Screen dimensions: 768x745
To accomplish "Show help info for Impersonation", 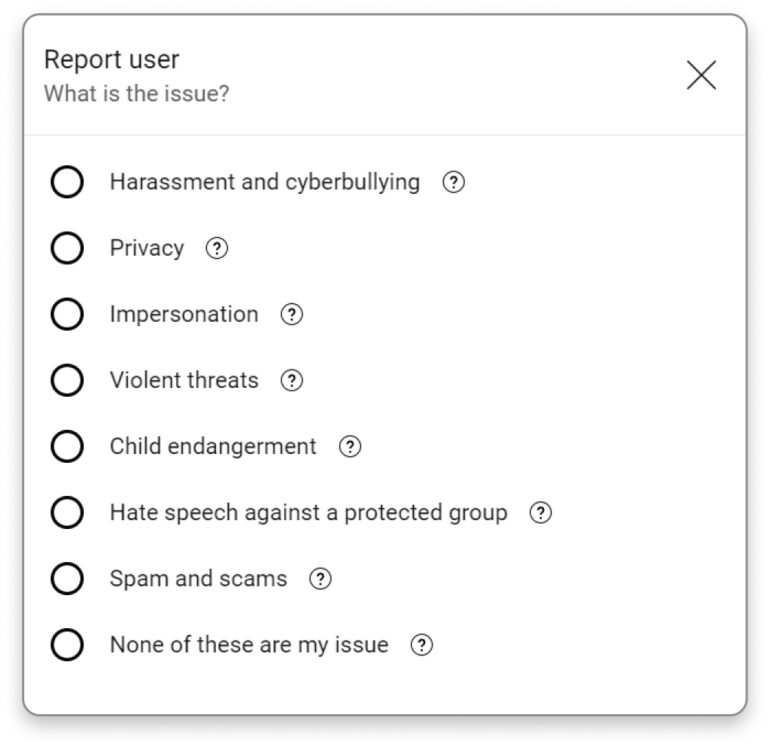I will pos(291,314).
